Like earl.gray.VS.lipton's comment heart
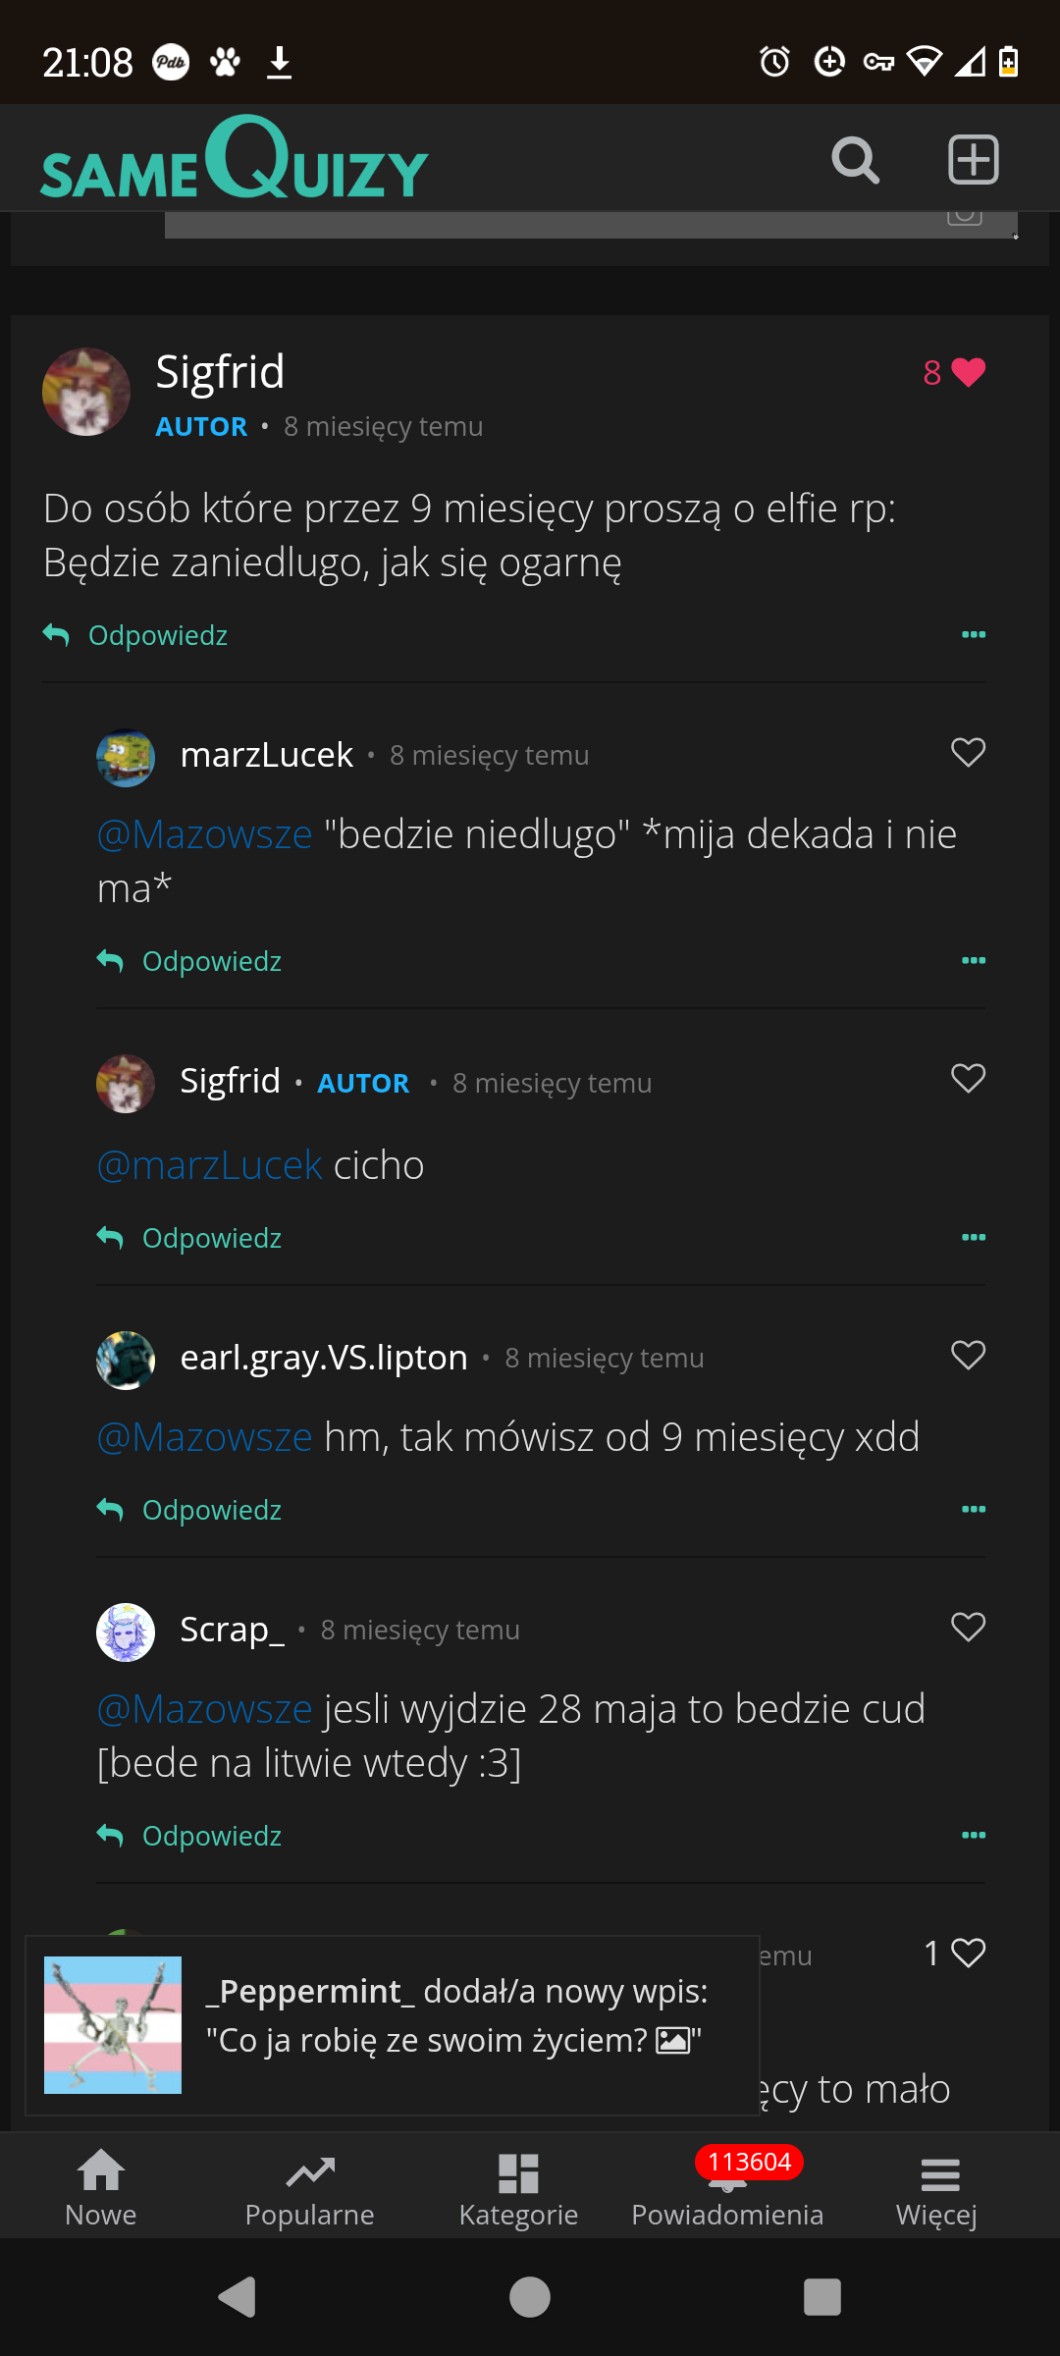 [x=967, y=1355]
